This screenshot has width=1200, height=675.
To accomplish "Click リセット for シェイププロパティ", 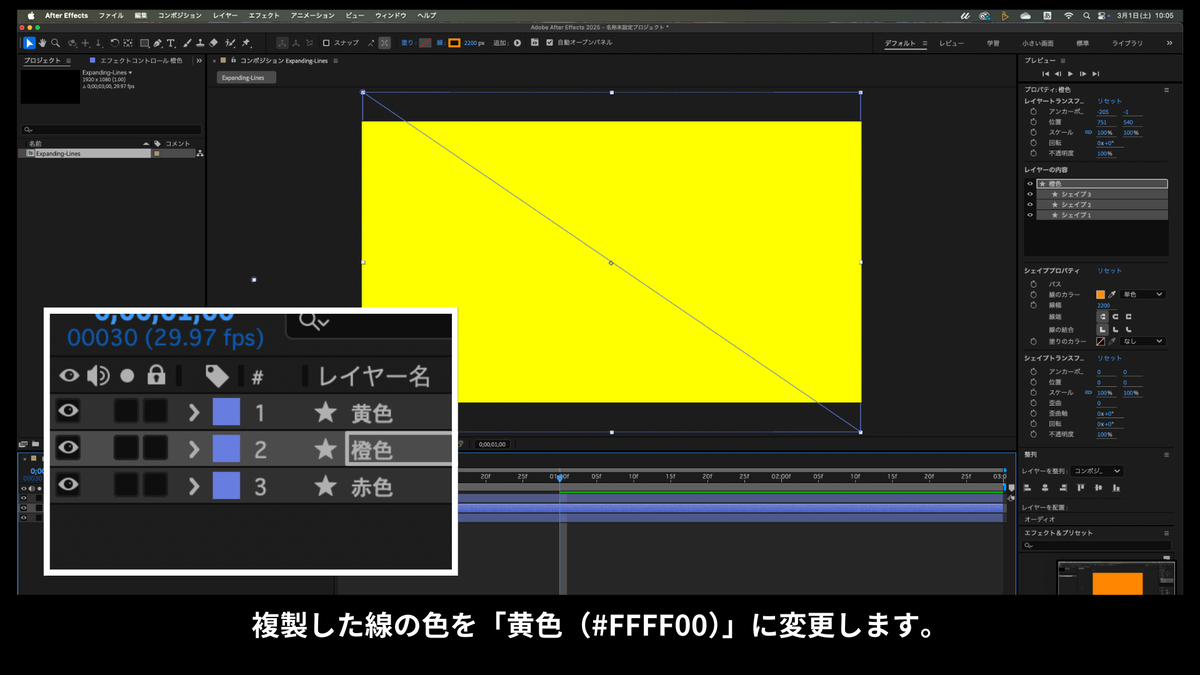I will click(1109, 271).
